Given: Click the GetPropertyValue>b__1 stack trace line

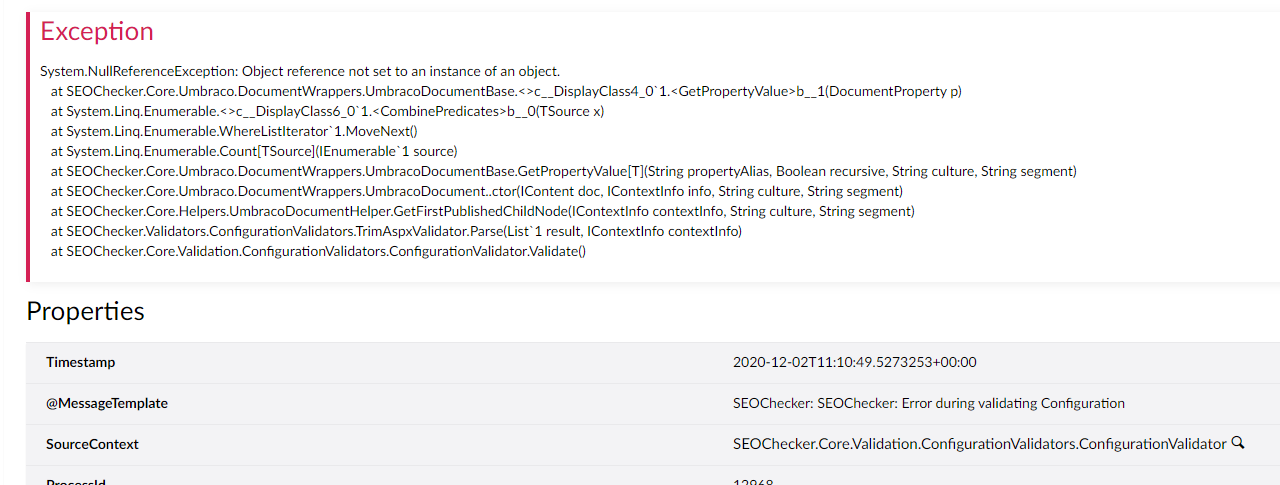Looking at the screenshot, I should (506, 91).
